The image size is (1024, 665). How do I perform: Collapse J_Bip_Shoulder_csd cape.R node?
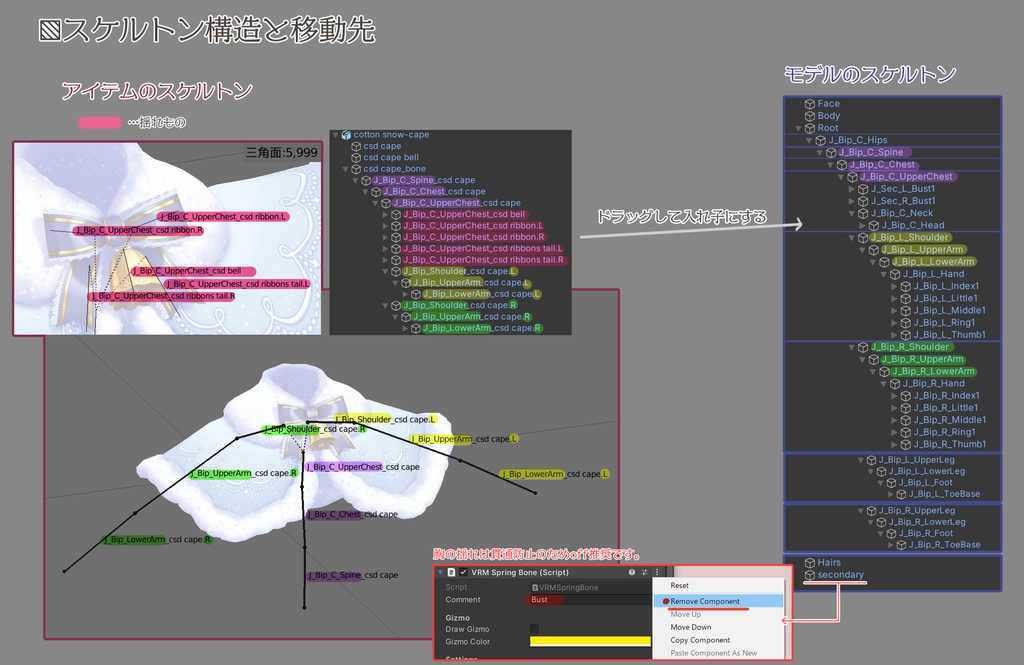(x=385, y=305)
